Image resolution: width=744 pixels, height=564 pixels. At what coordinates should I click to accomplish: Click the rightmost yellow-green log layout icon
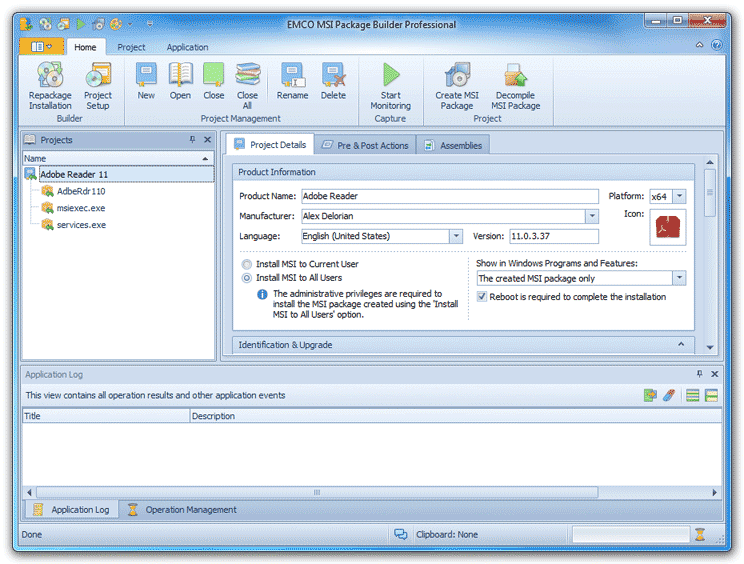click(711, 395)
